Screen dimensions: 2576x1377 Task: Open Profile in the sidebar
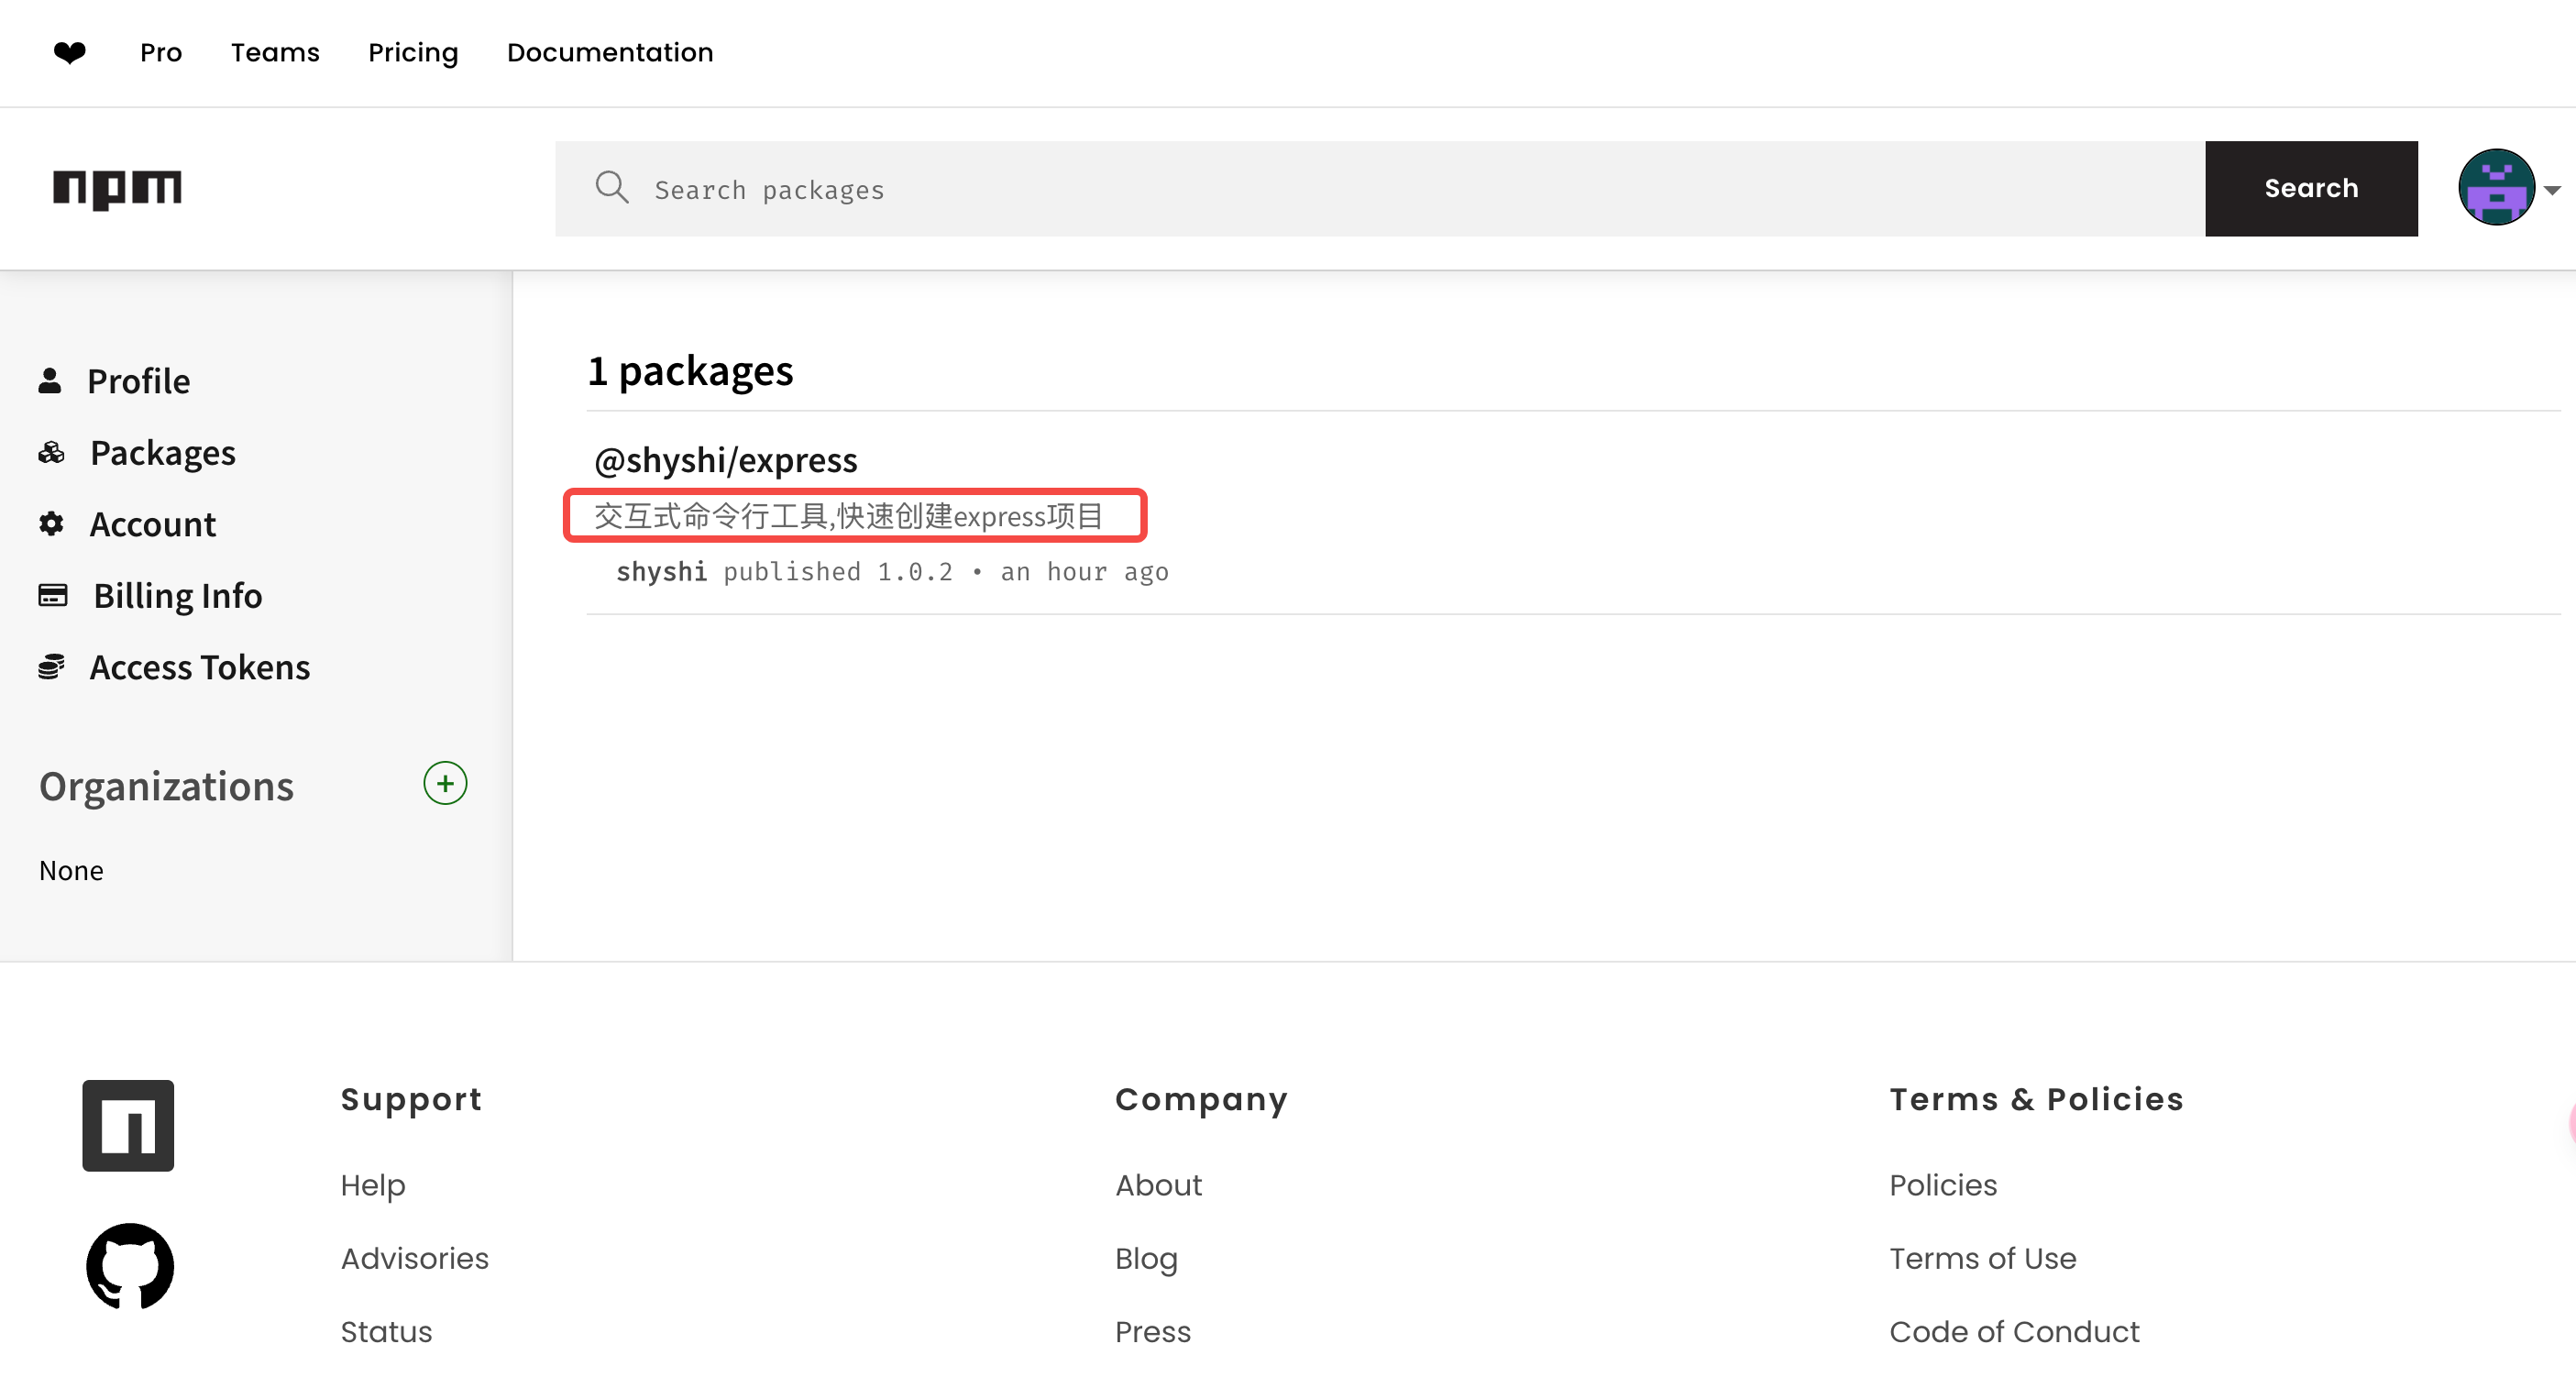(138, 381)
